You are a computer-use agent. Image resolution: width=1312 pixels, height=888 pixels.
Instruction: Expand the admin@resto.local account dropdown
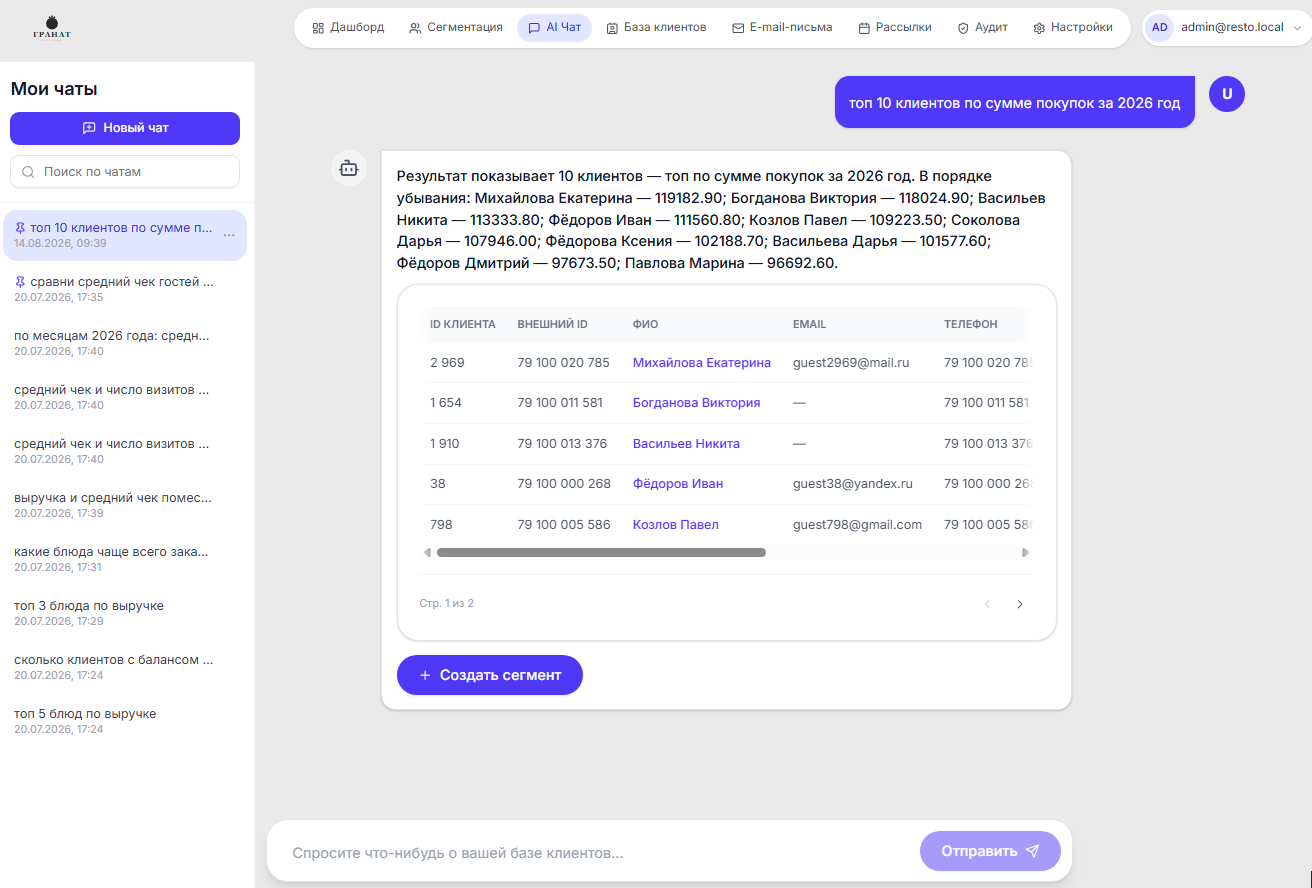[x=1297, y=28]
